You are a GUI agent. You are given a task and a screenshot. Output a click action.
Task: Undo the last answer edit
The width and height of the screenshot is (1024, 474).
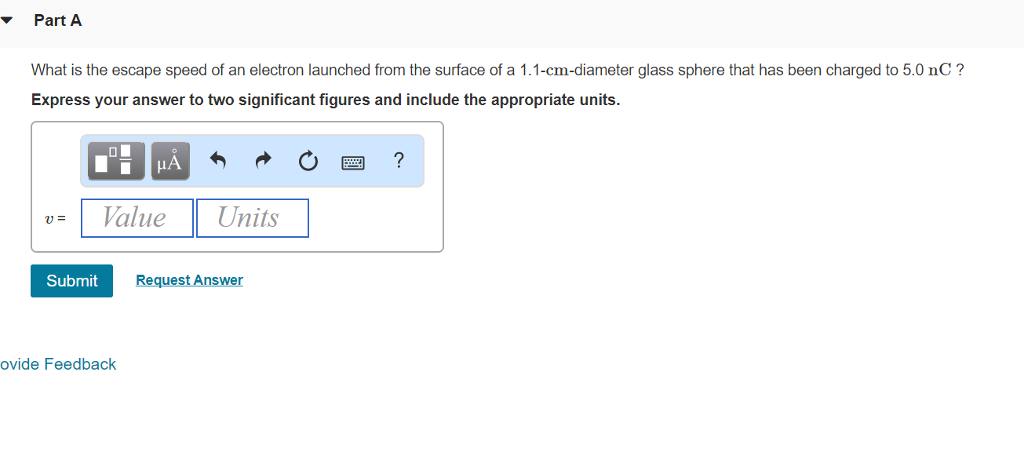coord(220,160)
